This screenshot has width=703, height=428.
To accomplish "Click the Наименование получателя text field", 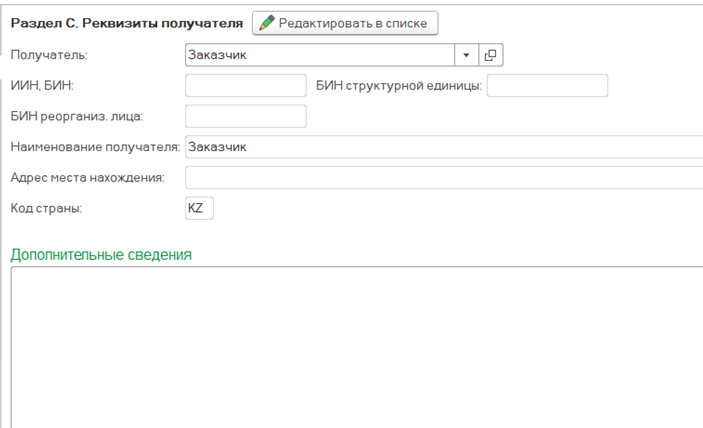I will [x=440, y=147].
